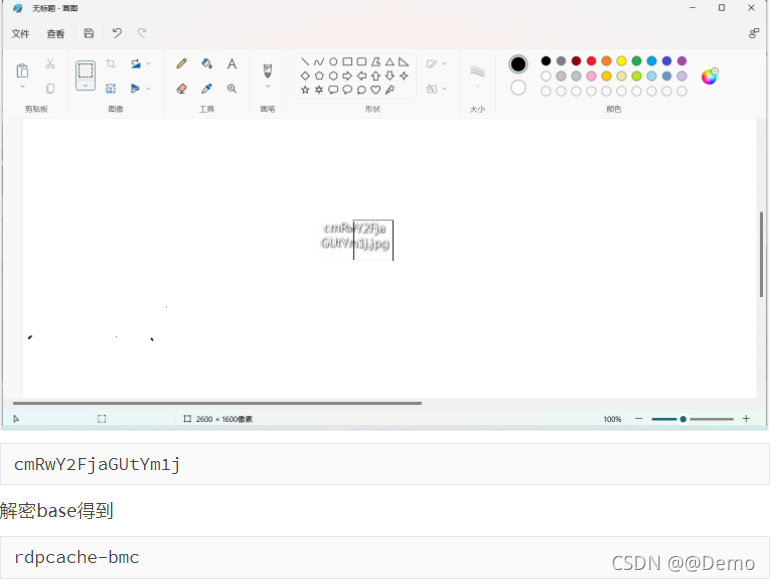The width and height of the screenshot is (770, 581).
Task: Click the Crop icon
Action: [111, 63]
